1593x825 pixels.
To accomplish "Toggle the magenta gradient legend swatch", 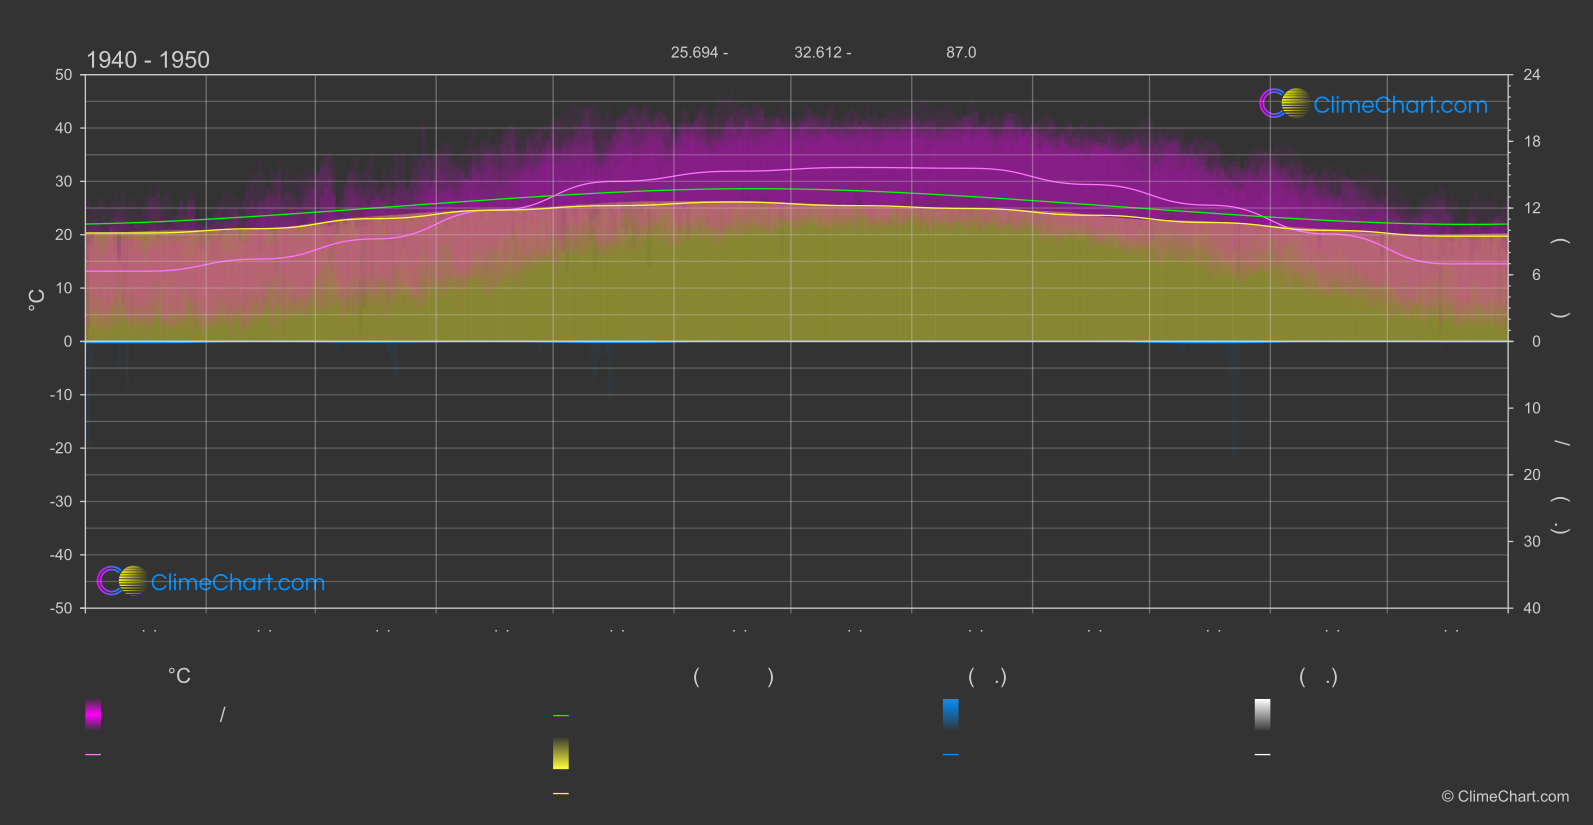I will coord(93,714).
